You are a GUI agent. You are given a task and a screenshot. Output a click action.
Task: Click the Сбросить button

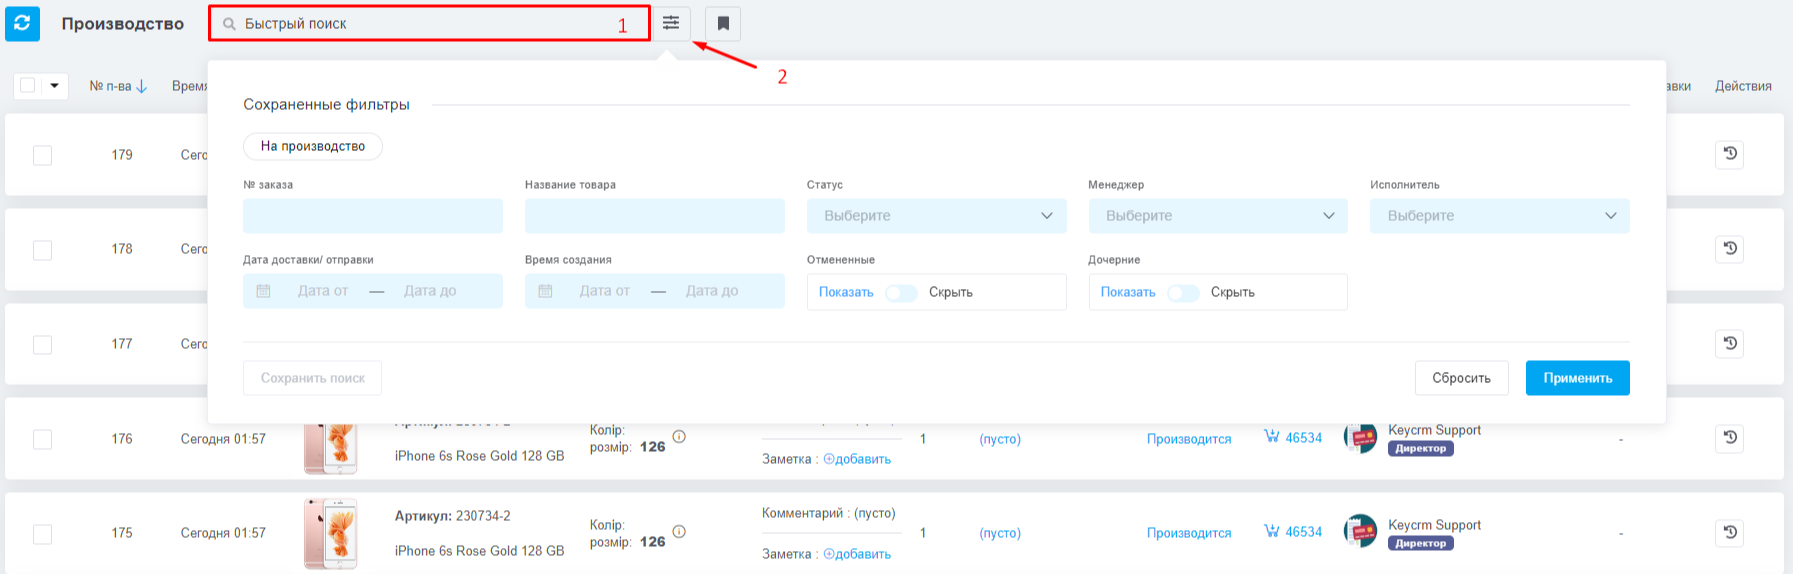pyautogui.click(x=1461, y=378)
